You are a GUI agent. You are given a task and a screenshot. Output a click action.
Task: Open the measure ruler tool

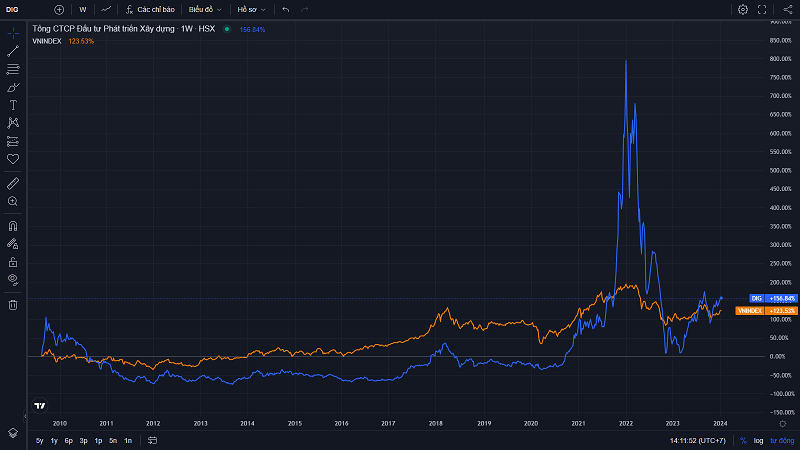pyautogui.click(x=13, y=183)
